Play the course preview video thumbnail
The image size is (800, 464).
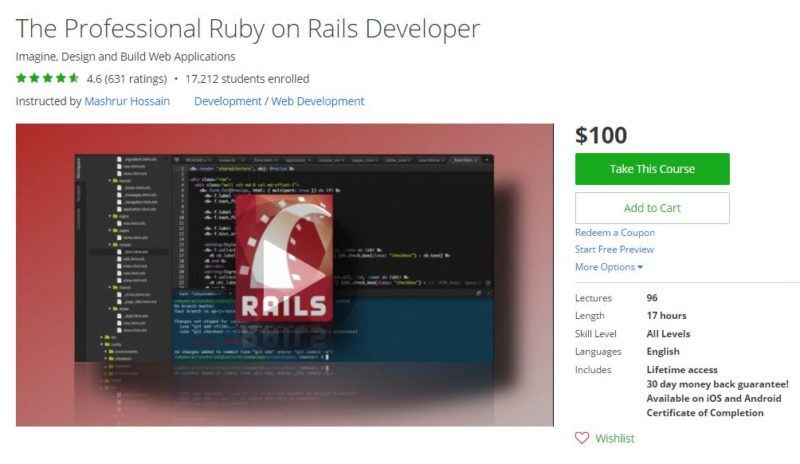tap(285, 275)
